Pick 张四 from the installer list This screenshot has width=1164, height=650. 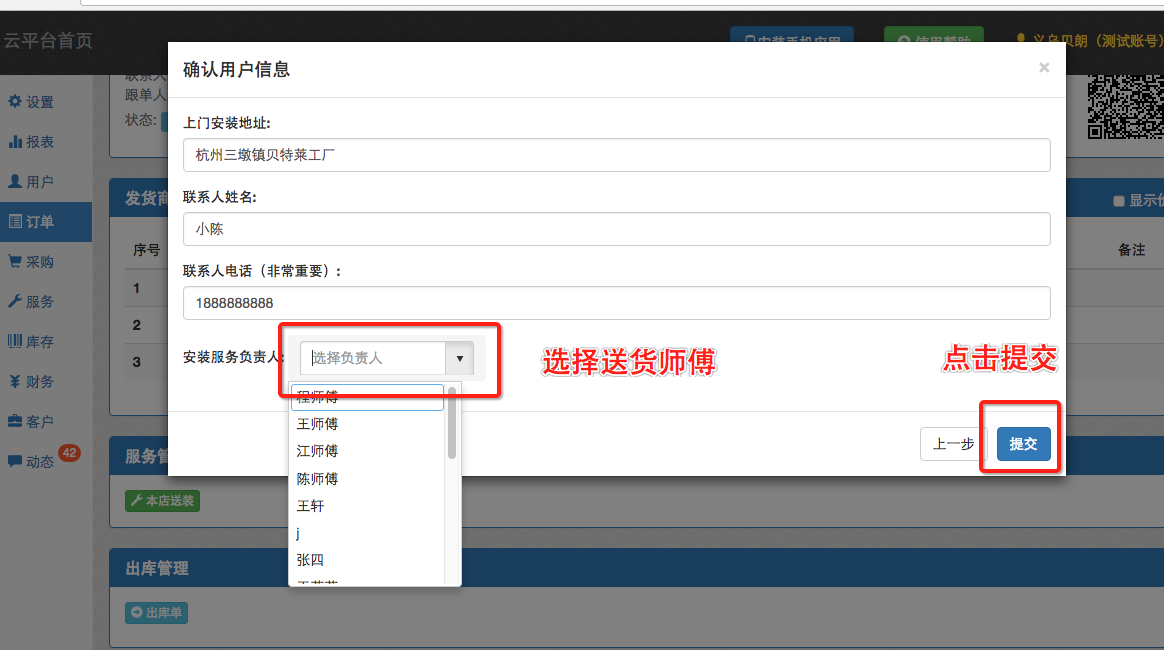pyautogui.click(x=311, y=560)
